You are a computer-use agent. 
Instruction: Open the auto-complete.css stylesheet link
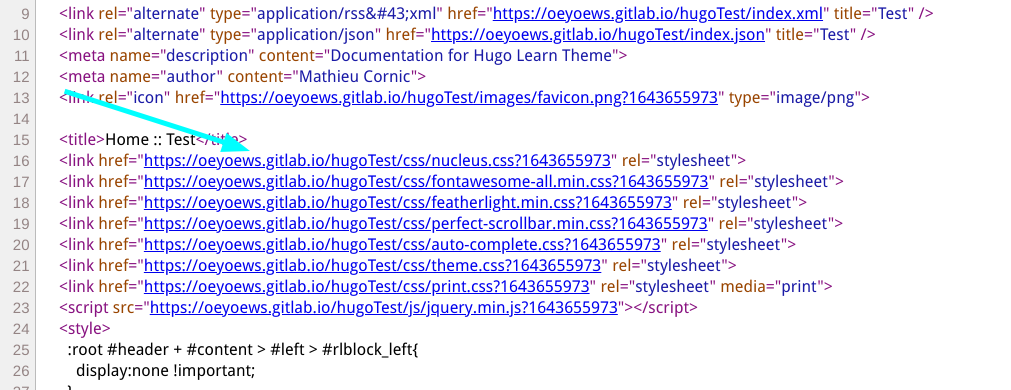[x=402, y=245]
